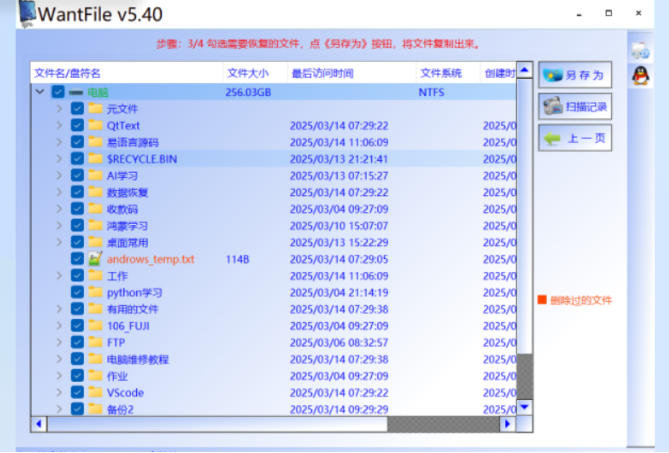
Task: Select the 鸿蒙学习 folder name
Action: coord(127,226)
